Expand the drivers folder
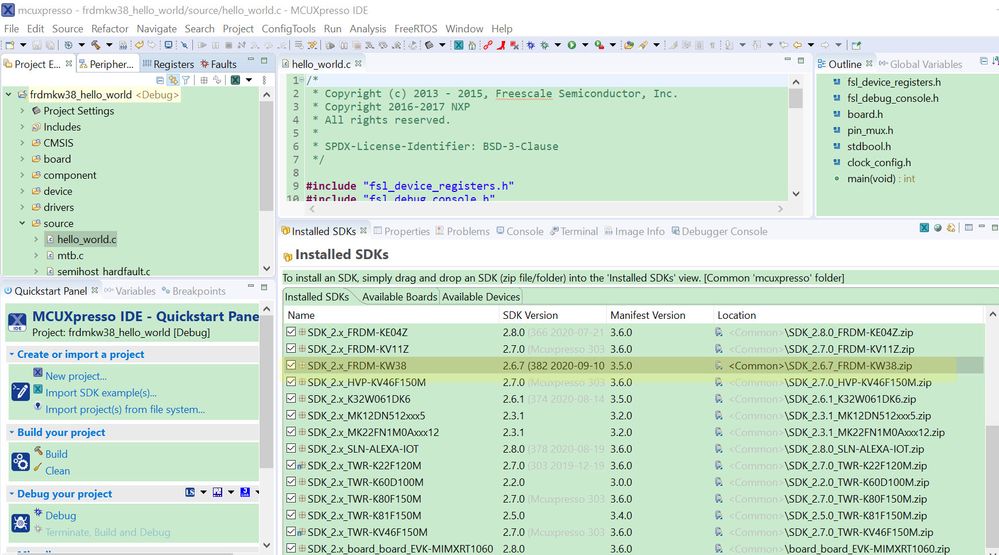Viewport: 999px width, 555px height. click(x=22, y=207)
